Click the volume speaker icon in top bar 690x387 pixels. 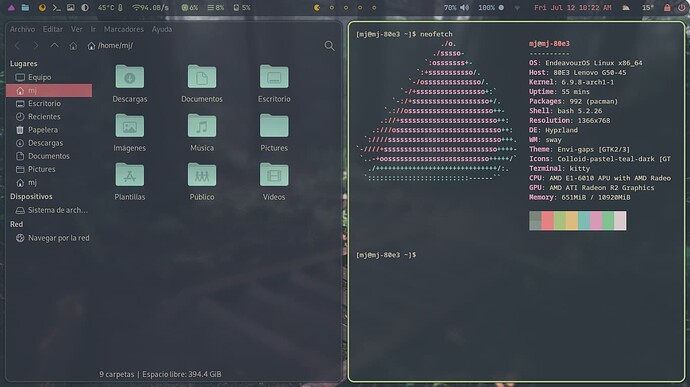[465, 7]
